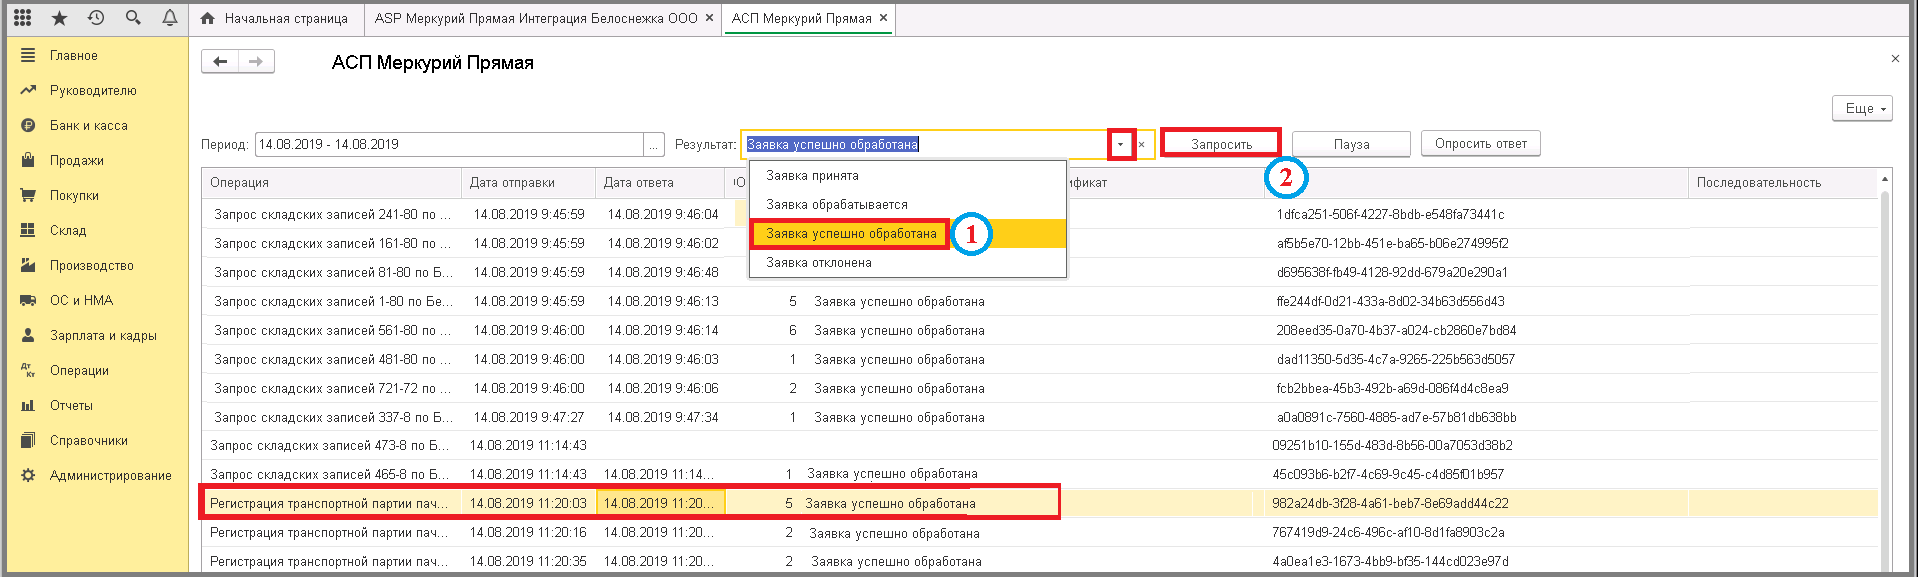This screenshot has height=577, width=1918.
Task: Open the Зарплата и кадры section
Action: click(103, 336)
